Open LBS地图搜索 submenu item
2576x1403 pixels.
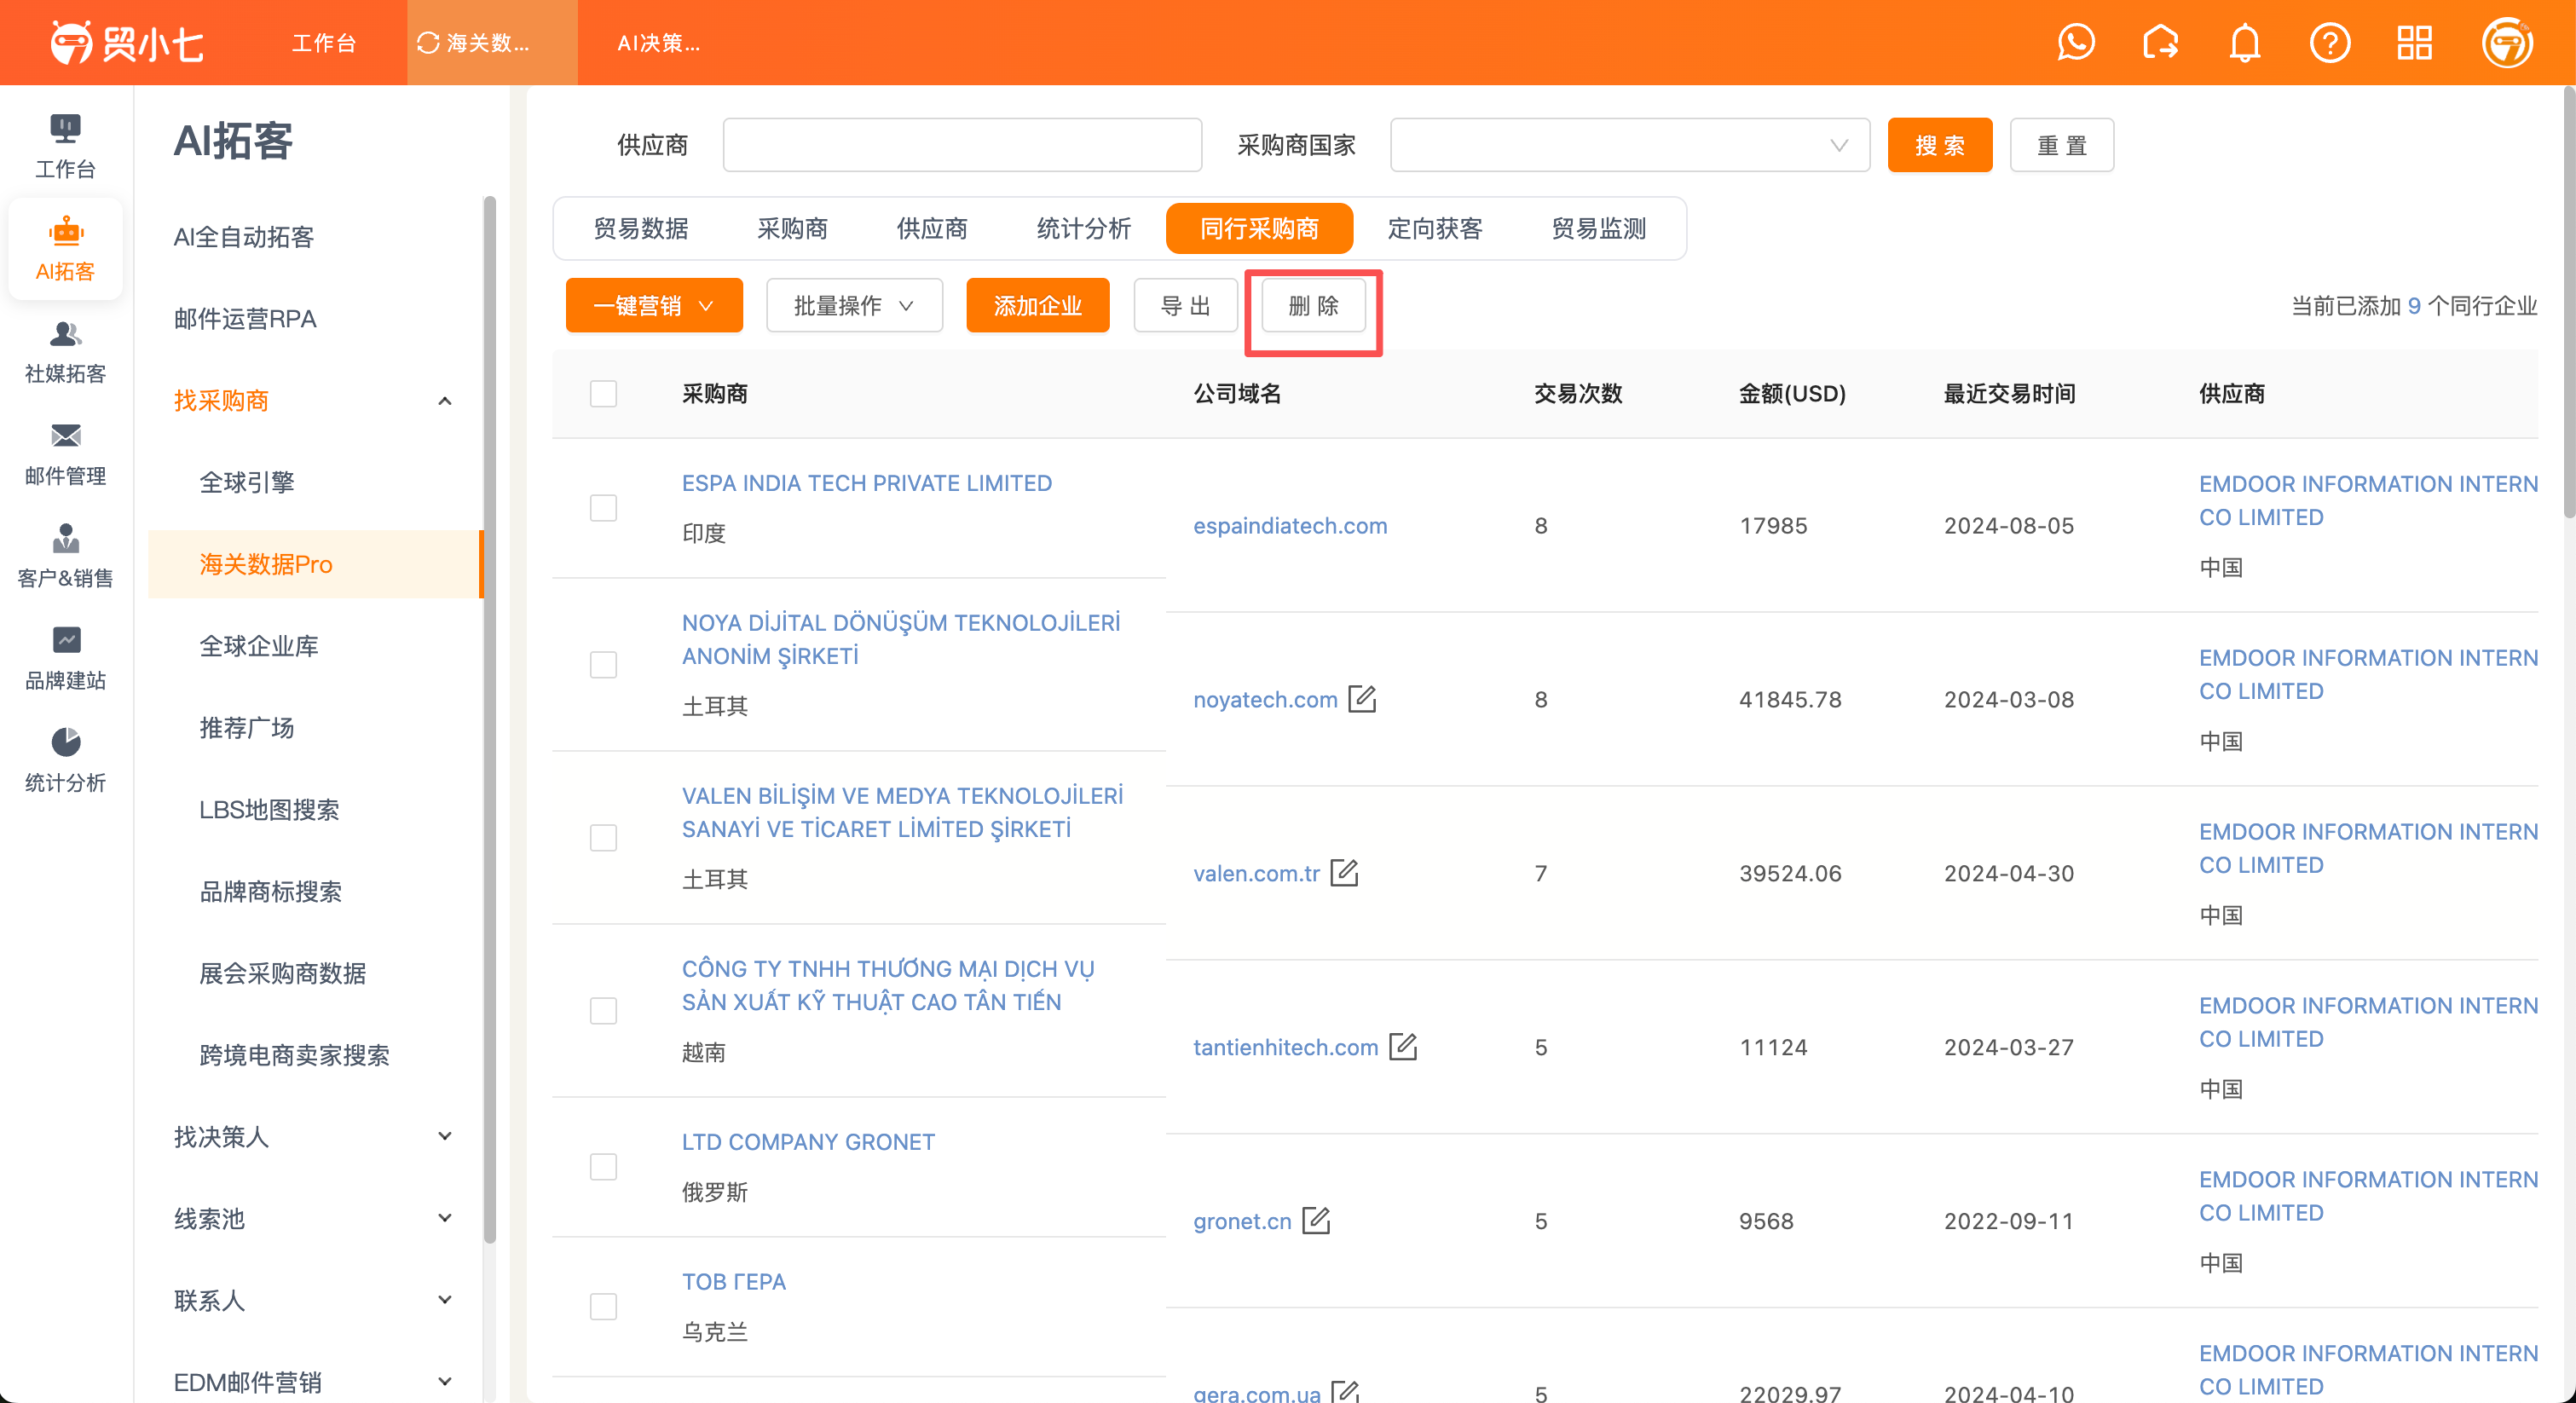coord(269,809)
